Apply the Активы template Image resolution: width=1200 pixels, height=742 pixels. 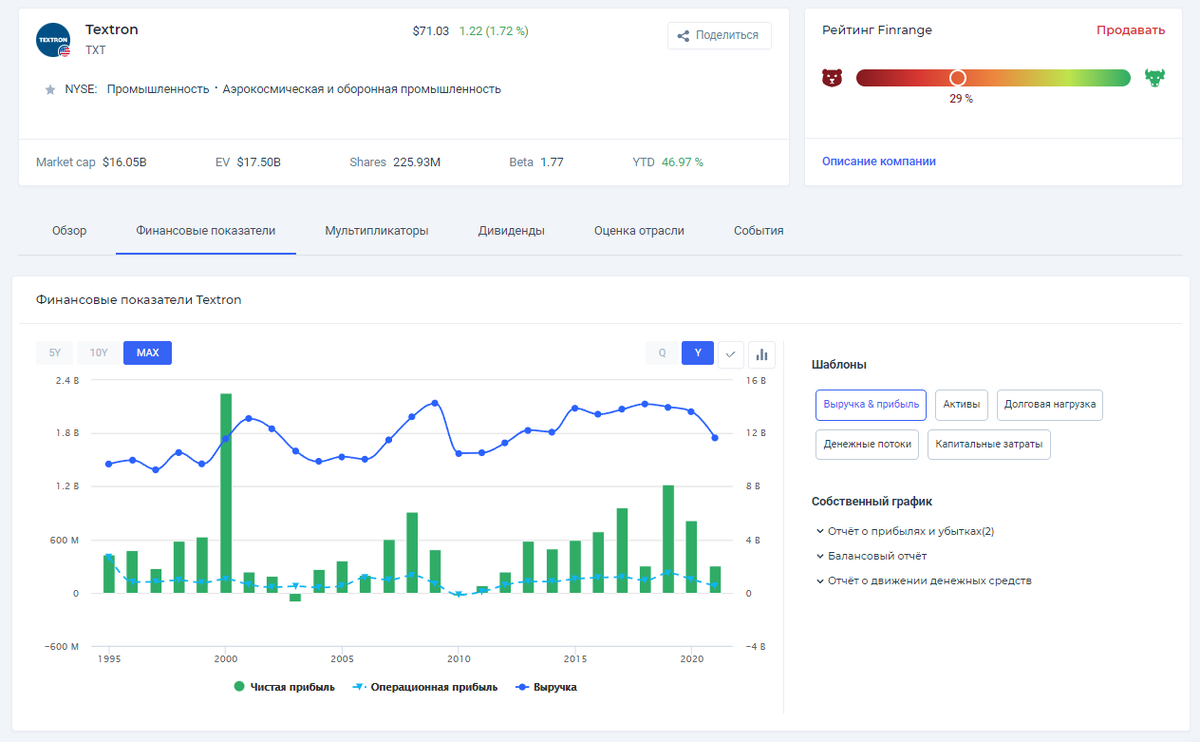tap(962, 405)
